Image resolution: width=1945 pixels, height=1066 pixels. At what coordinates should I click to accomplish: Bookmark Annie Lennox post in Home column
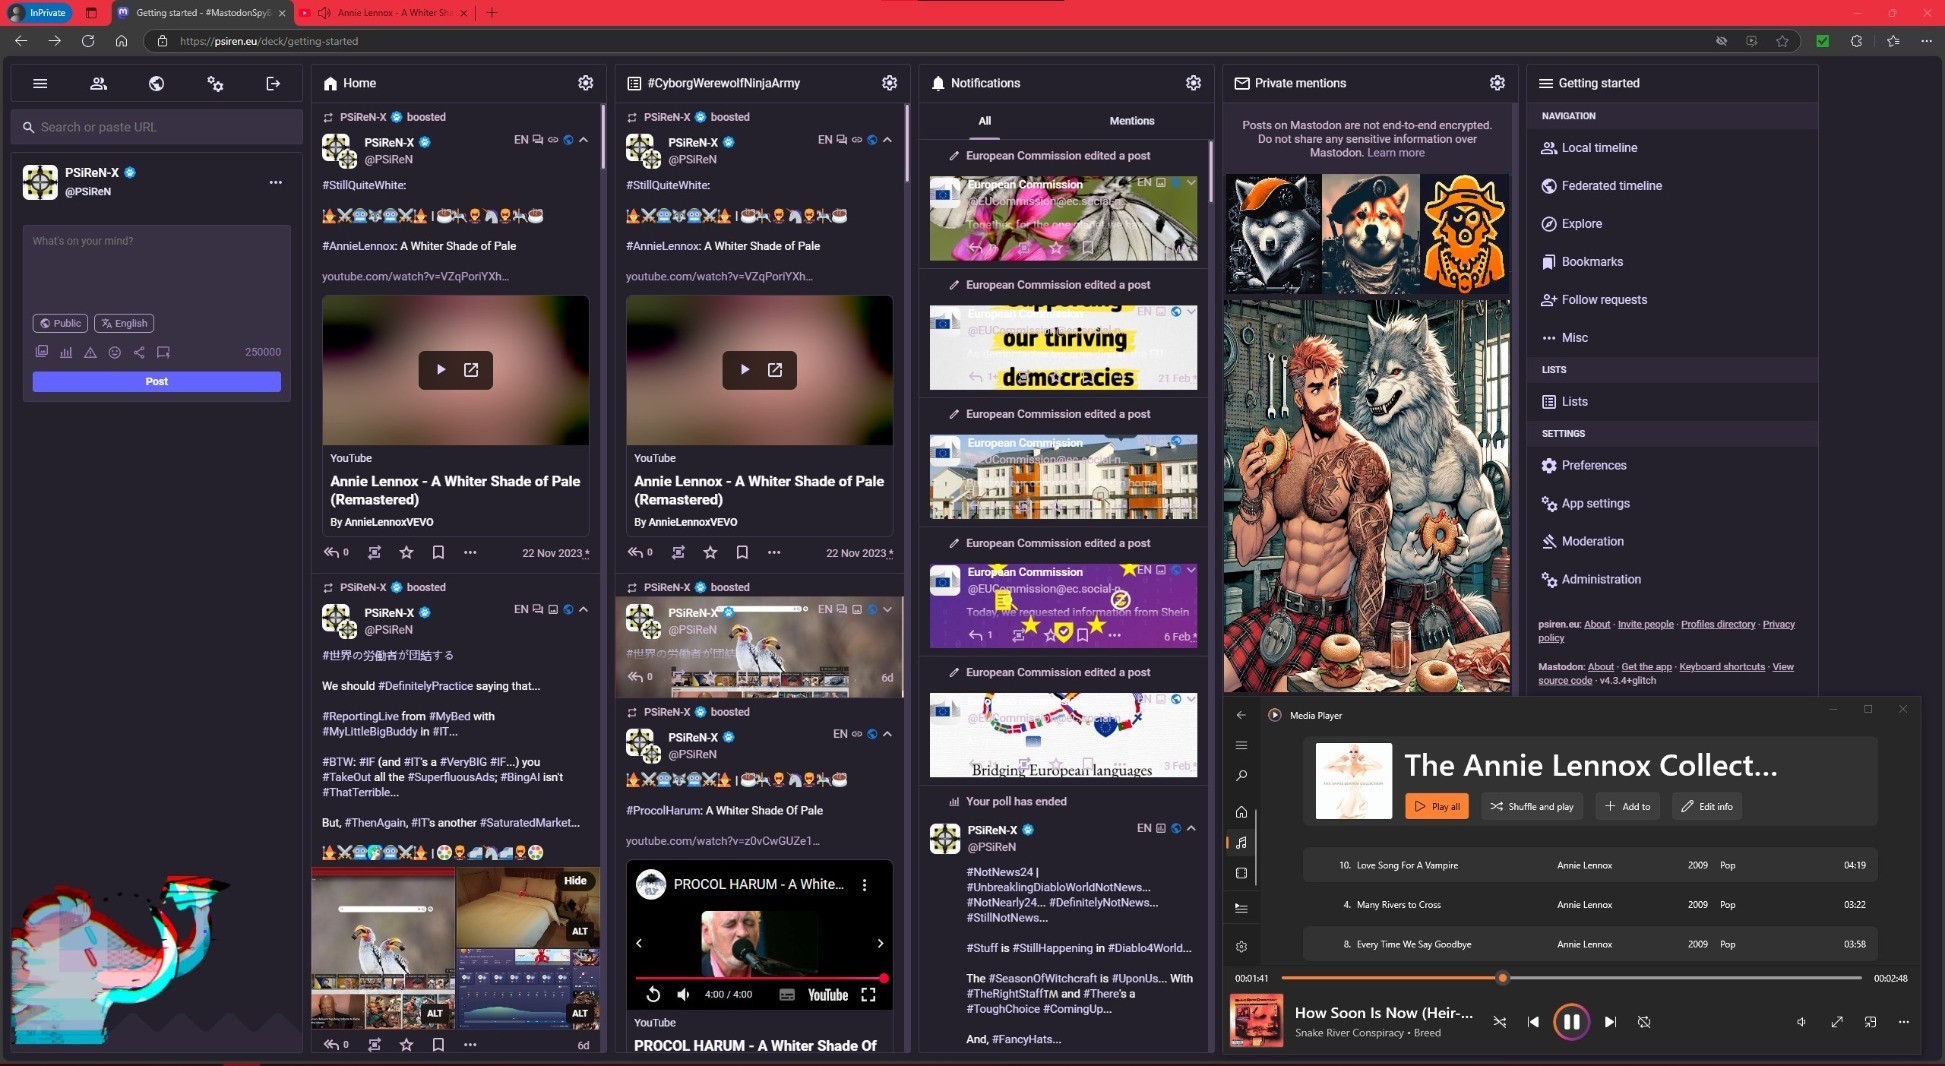tap(438, 552)
